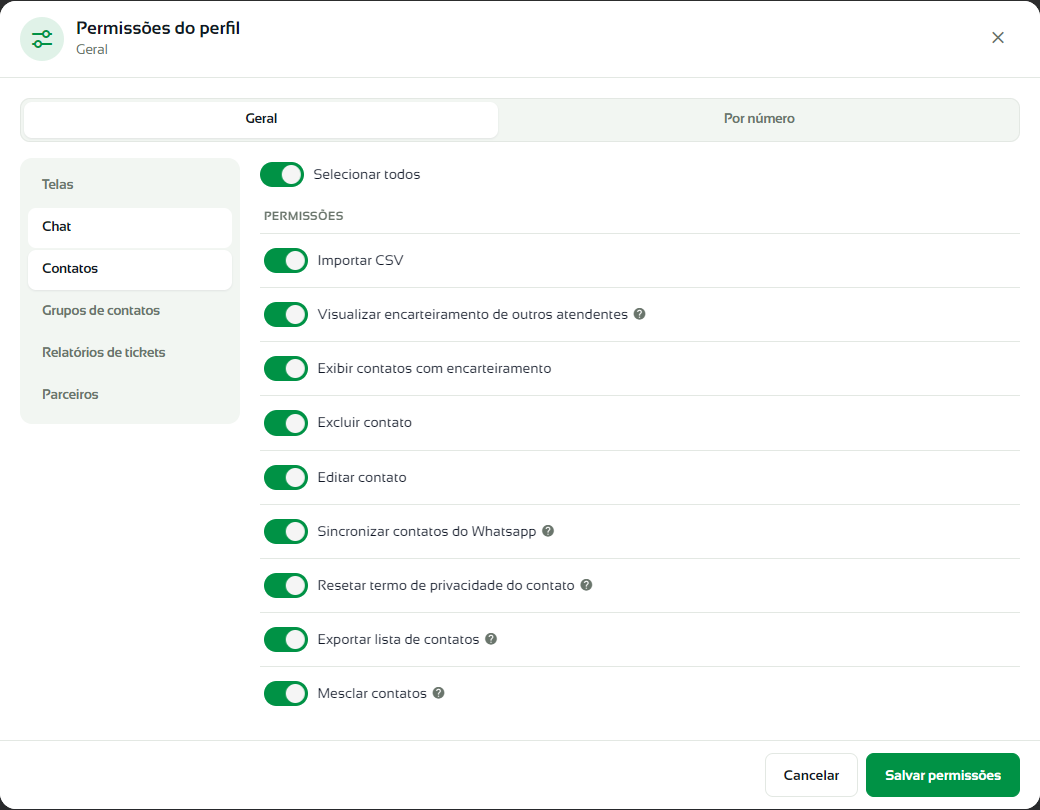1040x810 pixels.
Task: Click the Geral subtitle under the title
Action: click(92, 50)
